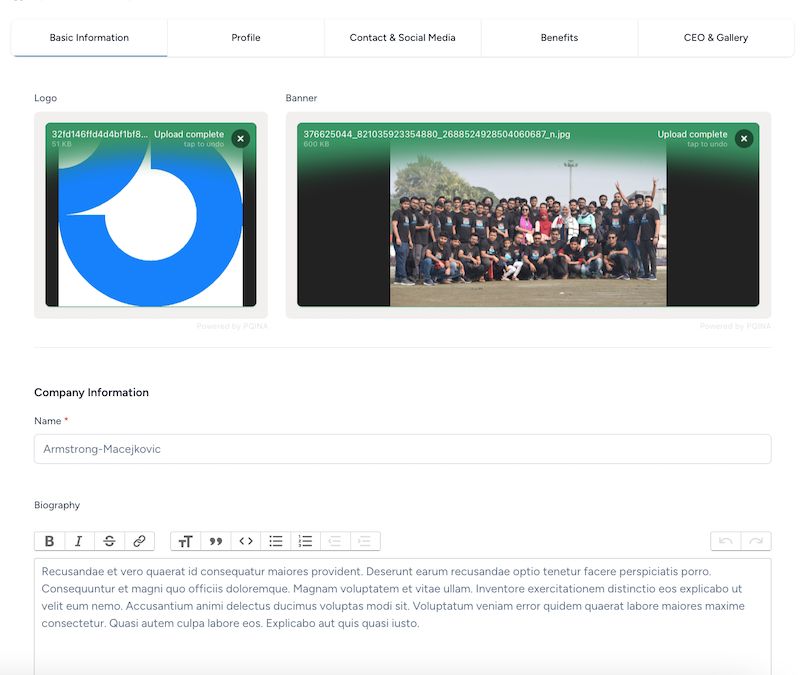This screenshot has height=675, width=800.
Task: Insert a code block
Action: (246, 541)
